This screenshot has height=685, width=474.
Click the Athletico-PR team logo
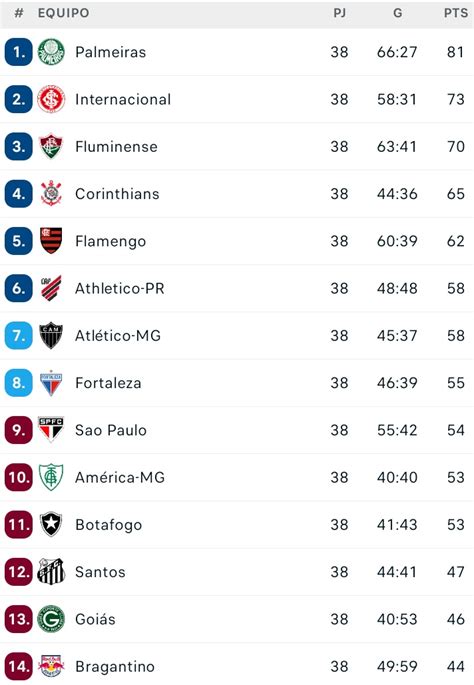(51, 288)
